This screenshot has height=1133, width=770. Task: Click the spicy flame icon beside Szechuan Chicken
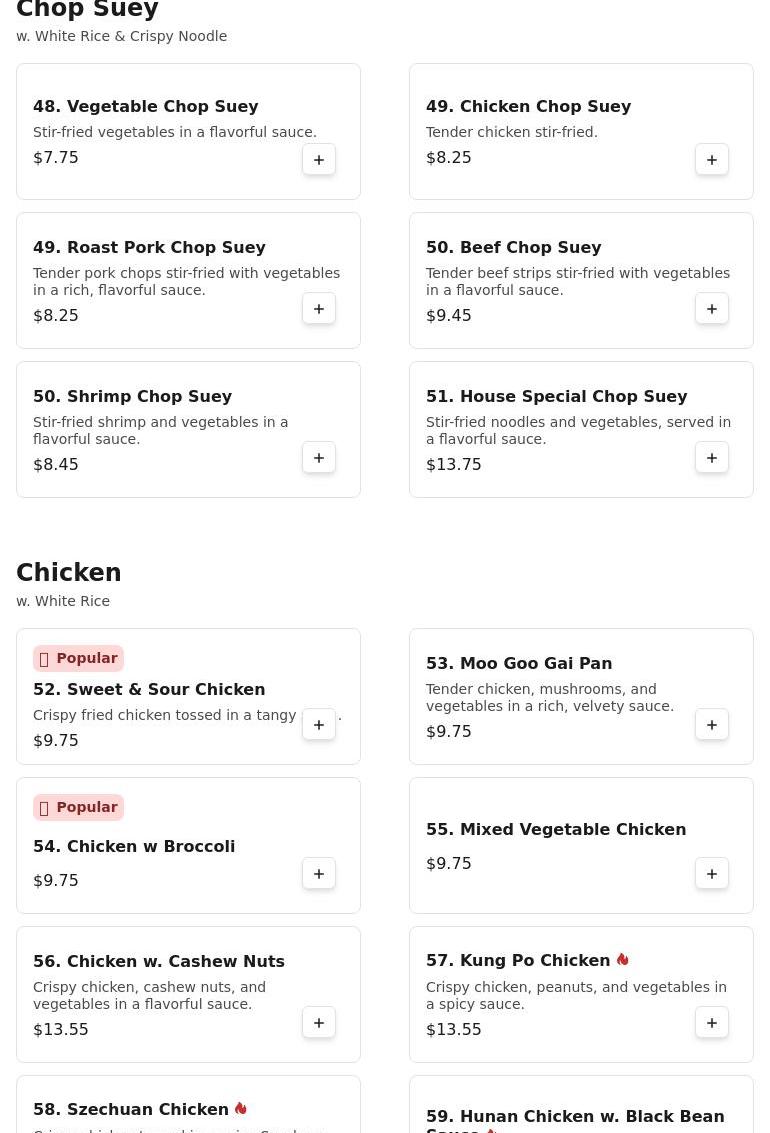tap(241, 1109)
